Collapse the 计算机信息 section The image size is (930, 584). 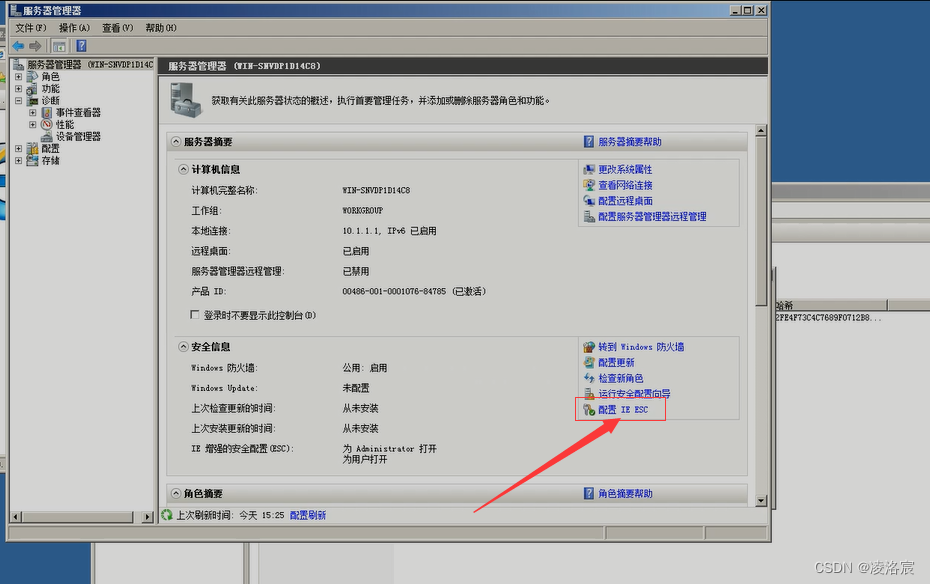pos(183,170)
